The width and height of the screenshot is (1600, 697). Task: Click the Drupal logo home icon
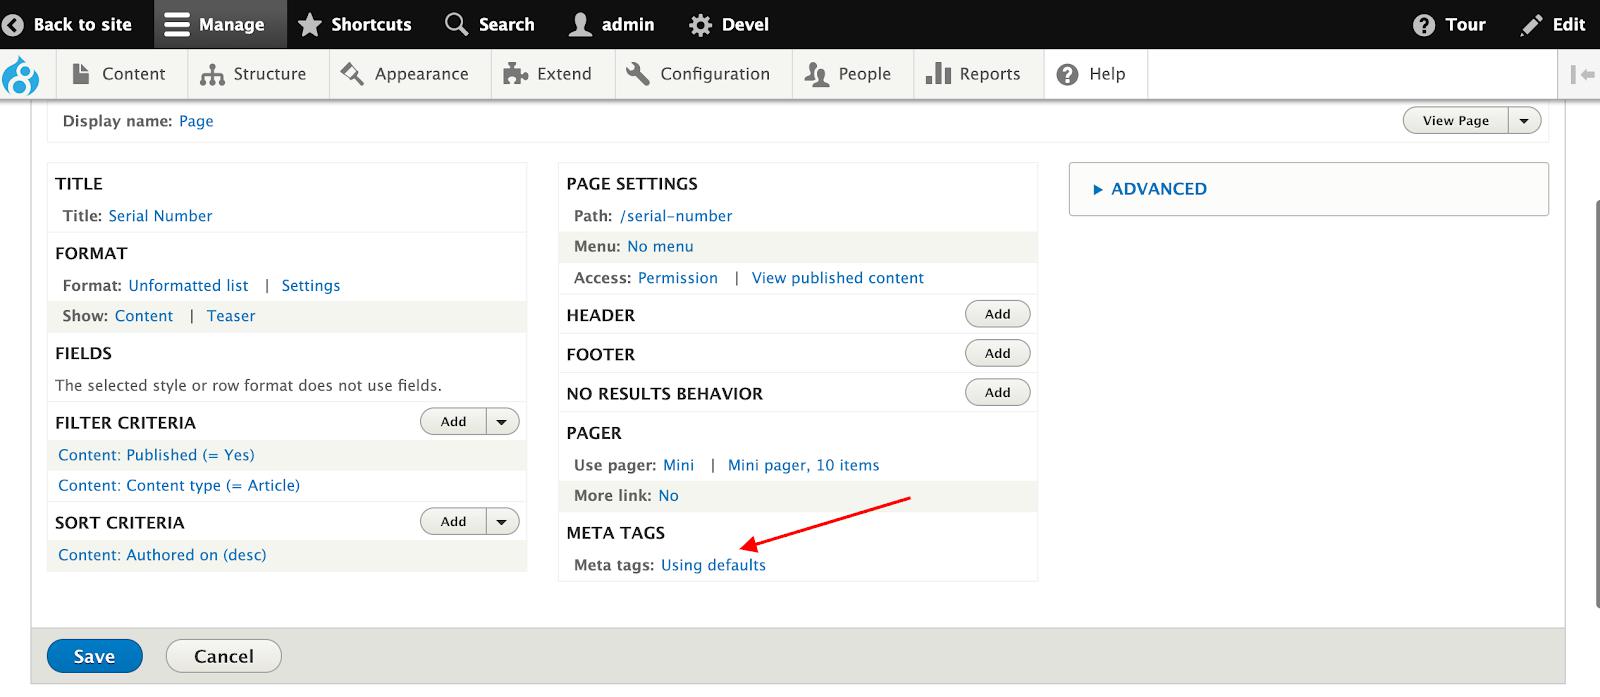point(21,76)
